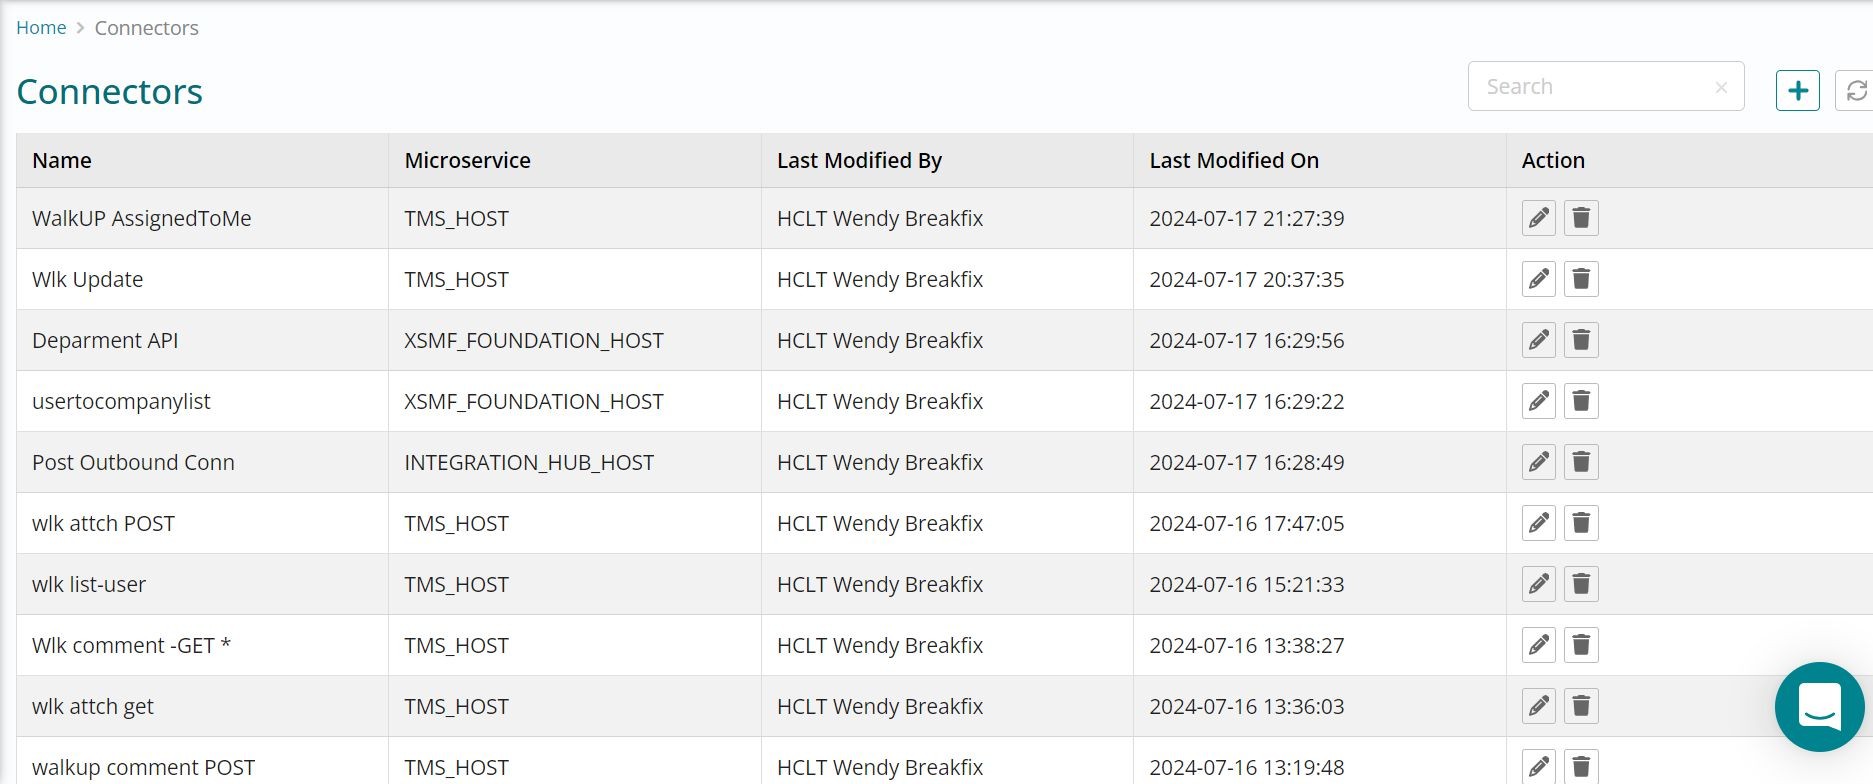
Task: Edit the wlk attch POST connector
Action: tap(1538, 523)
